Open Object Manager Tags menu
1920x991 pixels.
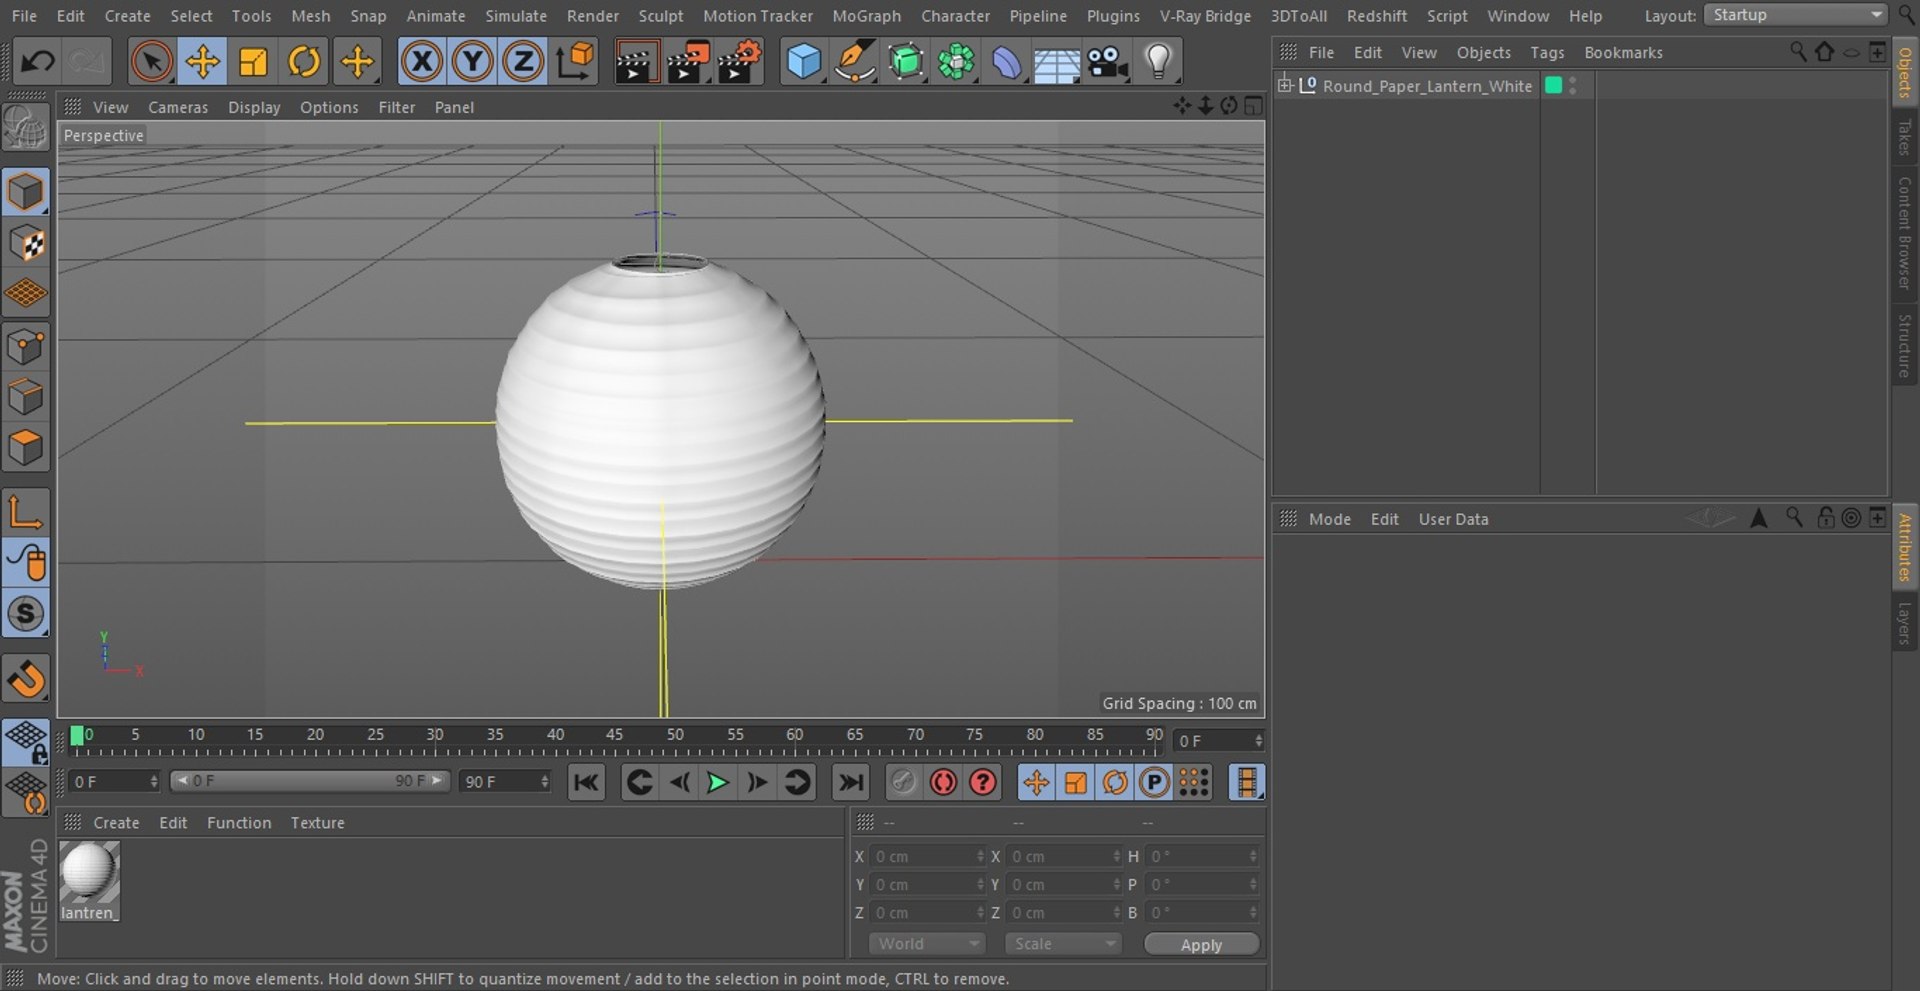pyautogui.click(x=1546, y=52)
